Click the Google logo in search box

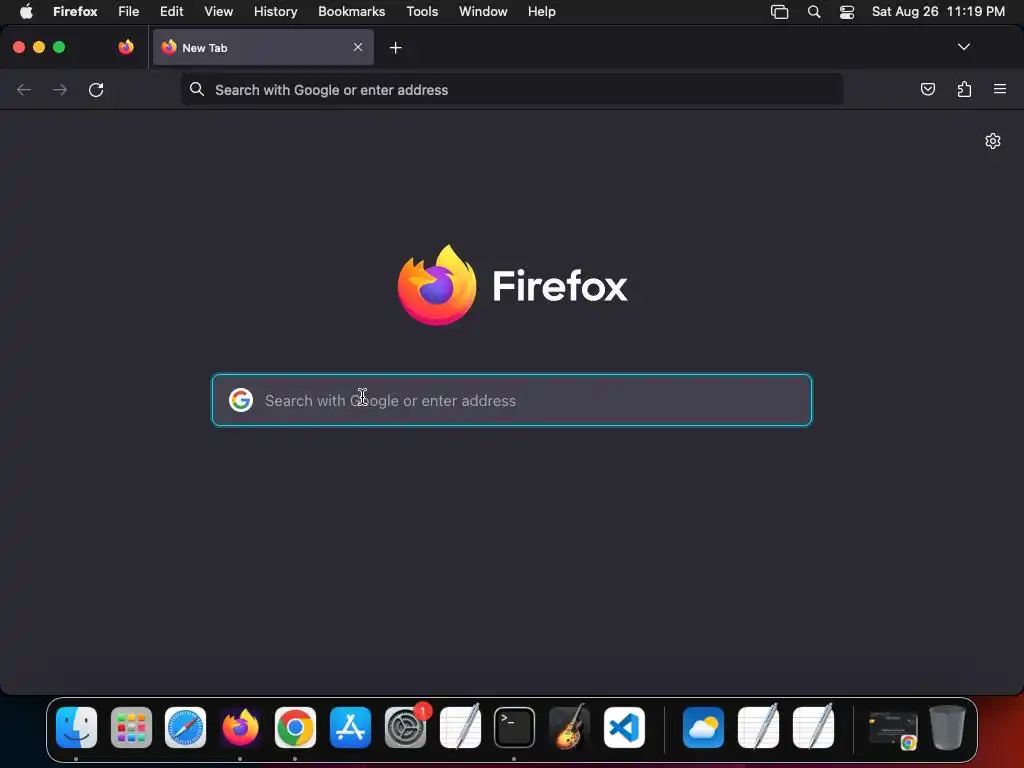[241, 400]
